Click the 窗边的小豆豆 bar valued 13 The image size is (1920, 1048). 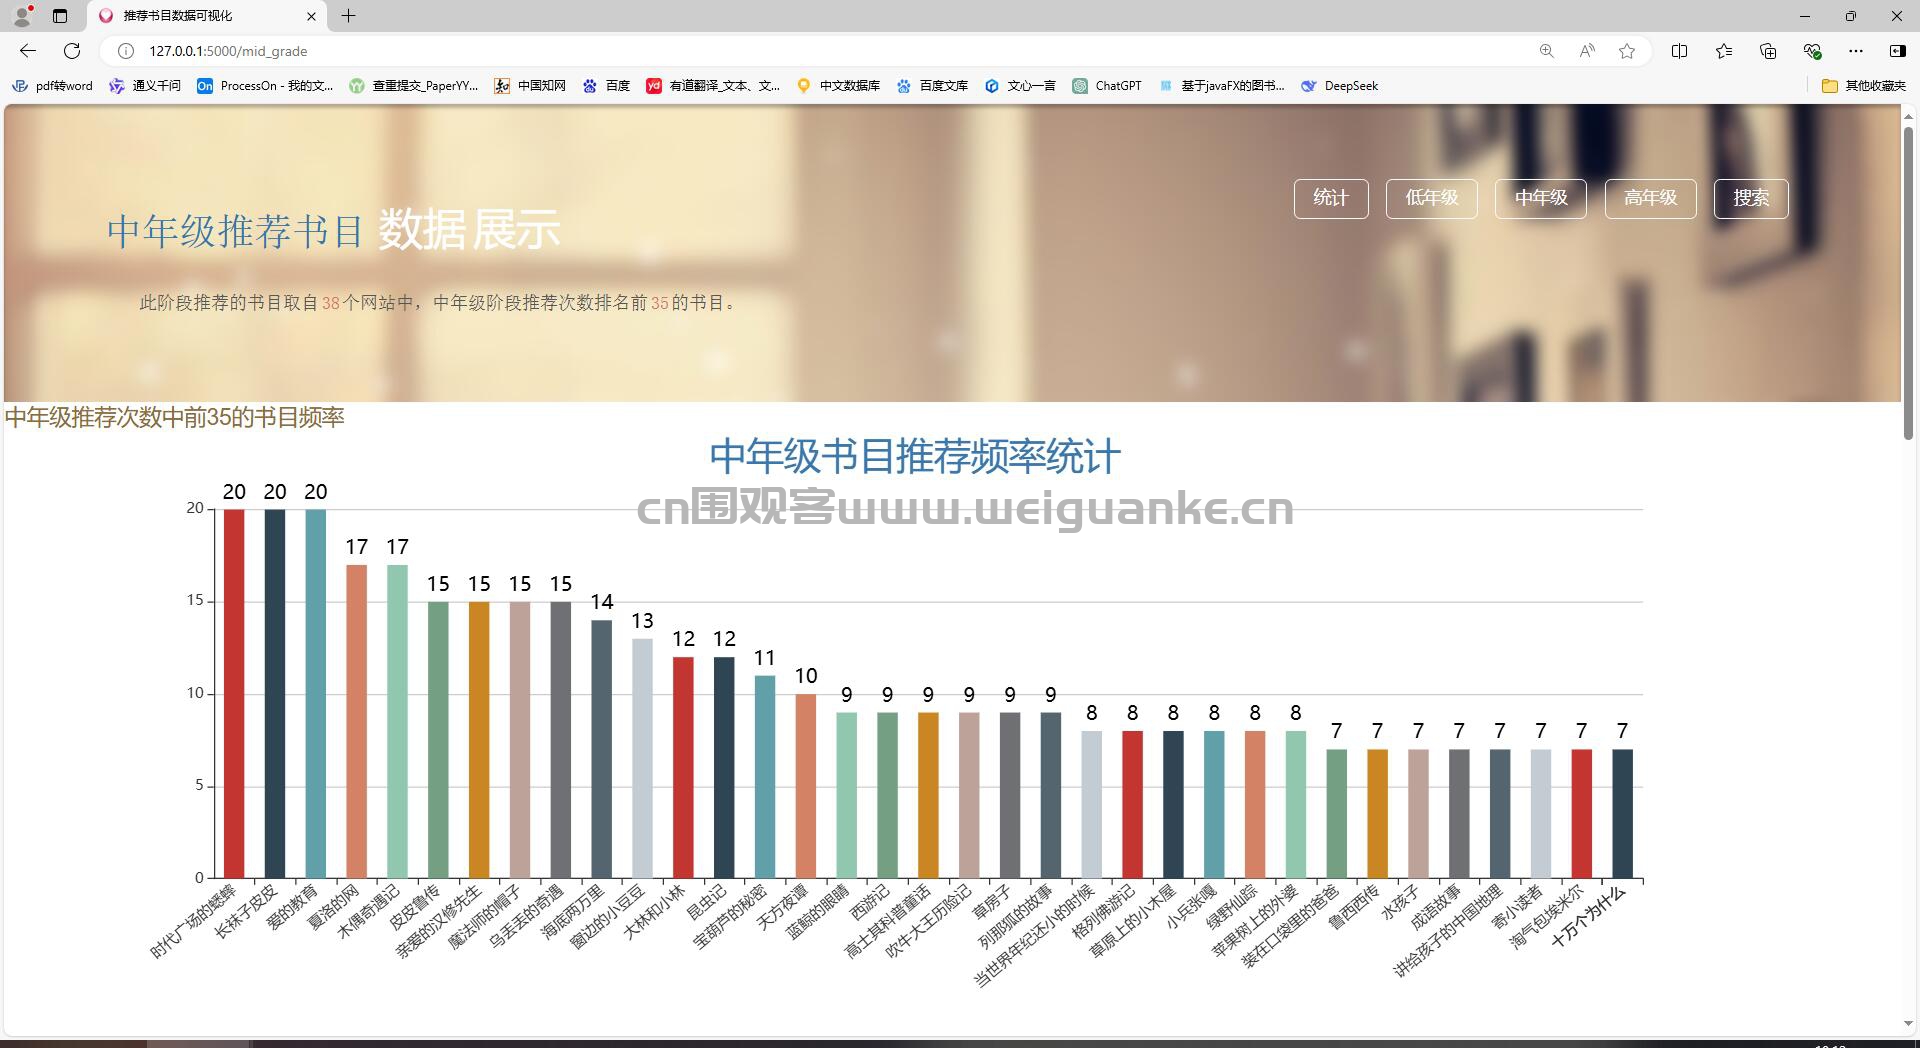click(x=642, y=758)
